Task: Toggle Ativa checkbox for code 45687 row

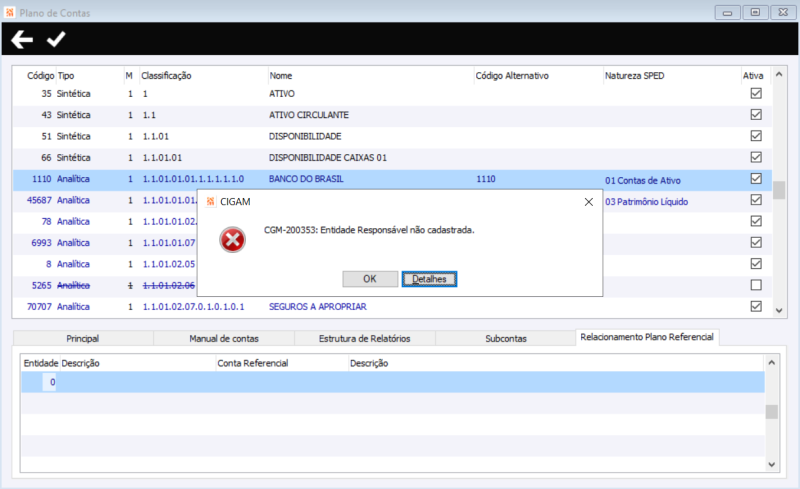Action: [756, 200]
